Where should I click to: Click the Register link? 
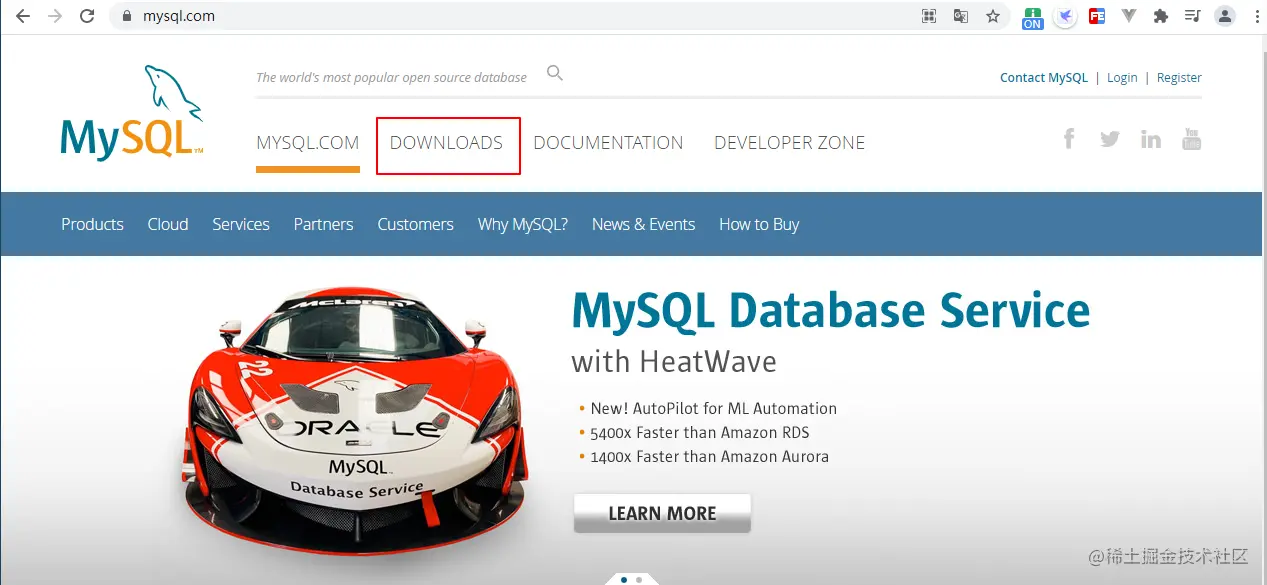[x=1179, y=78]
